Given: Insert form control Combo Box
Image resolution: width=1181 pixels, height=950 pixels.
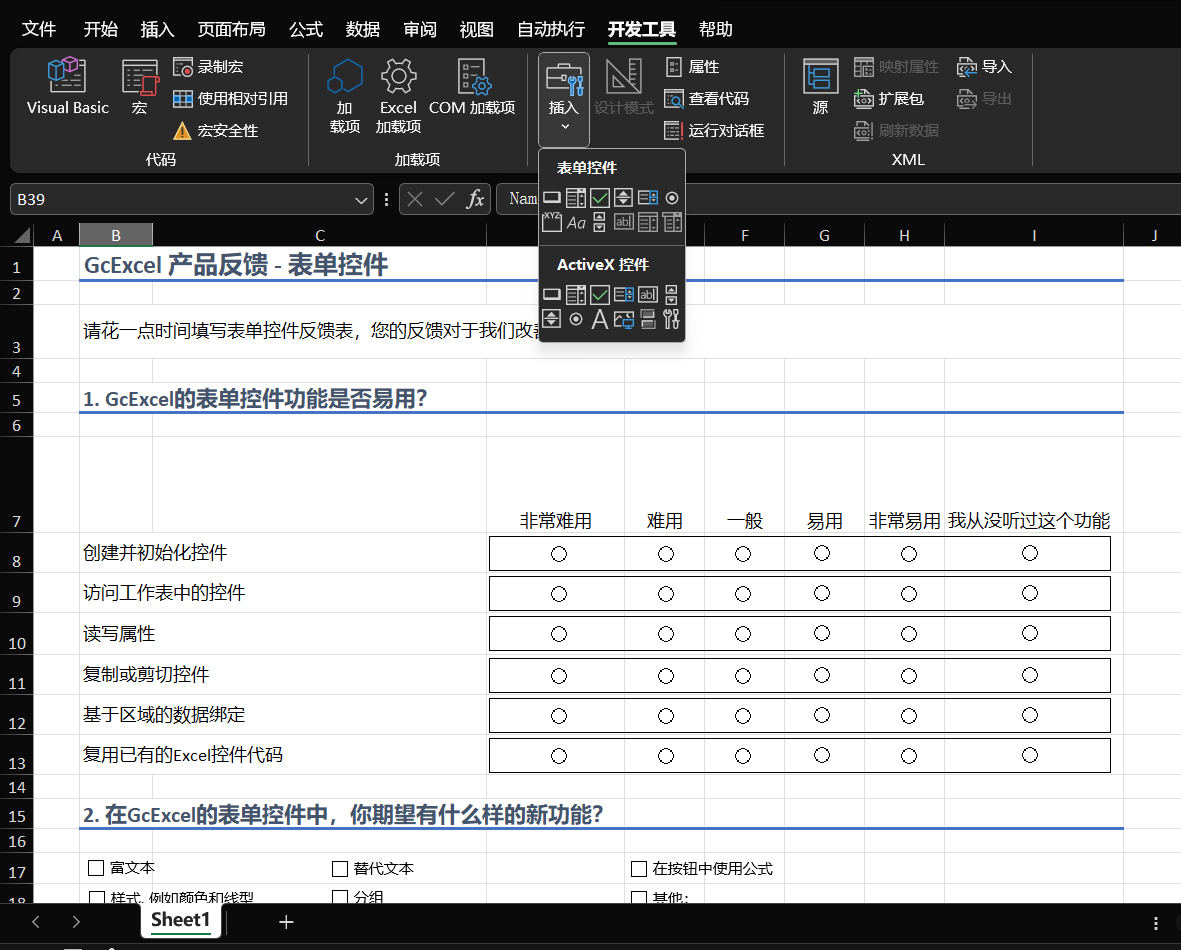Looking at the screenshot, I should coord(575,198).
